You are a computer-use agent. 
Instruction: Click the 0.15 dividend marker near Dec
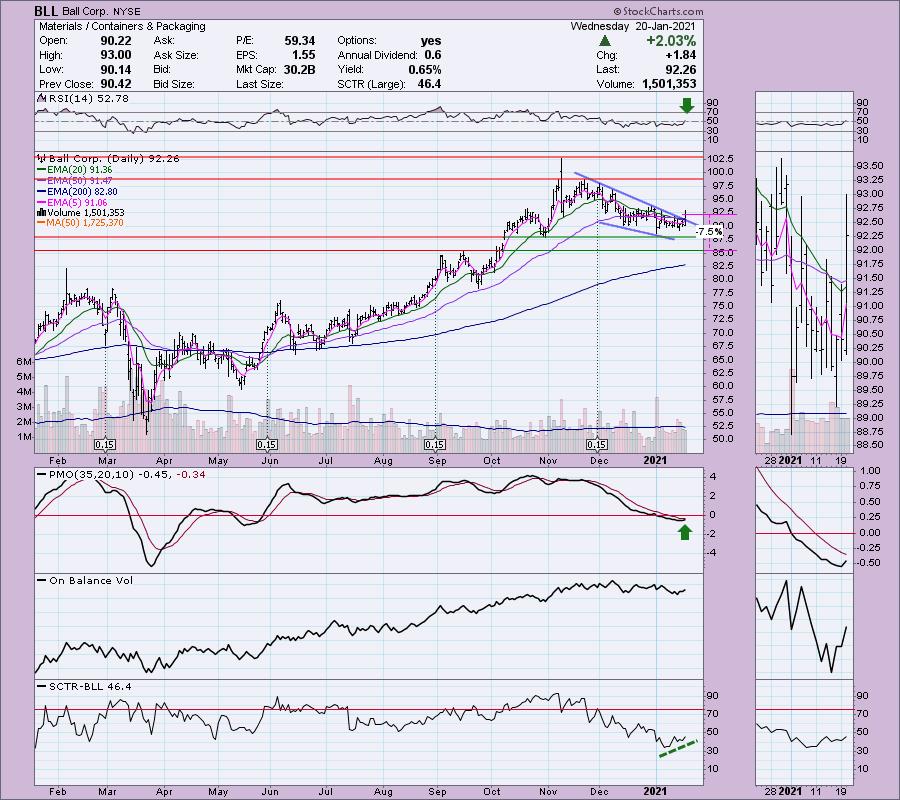tap(597, 445)
